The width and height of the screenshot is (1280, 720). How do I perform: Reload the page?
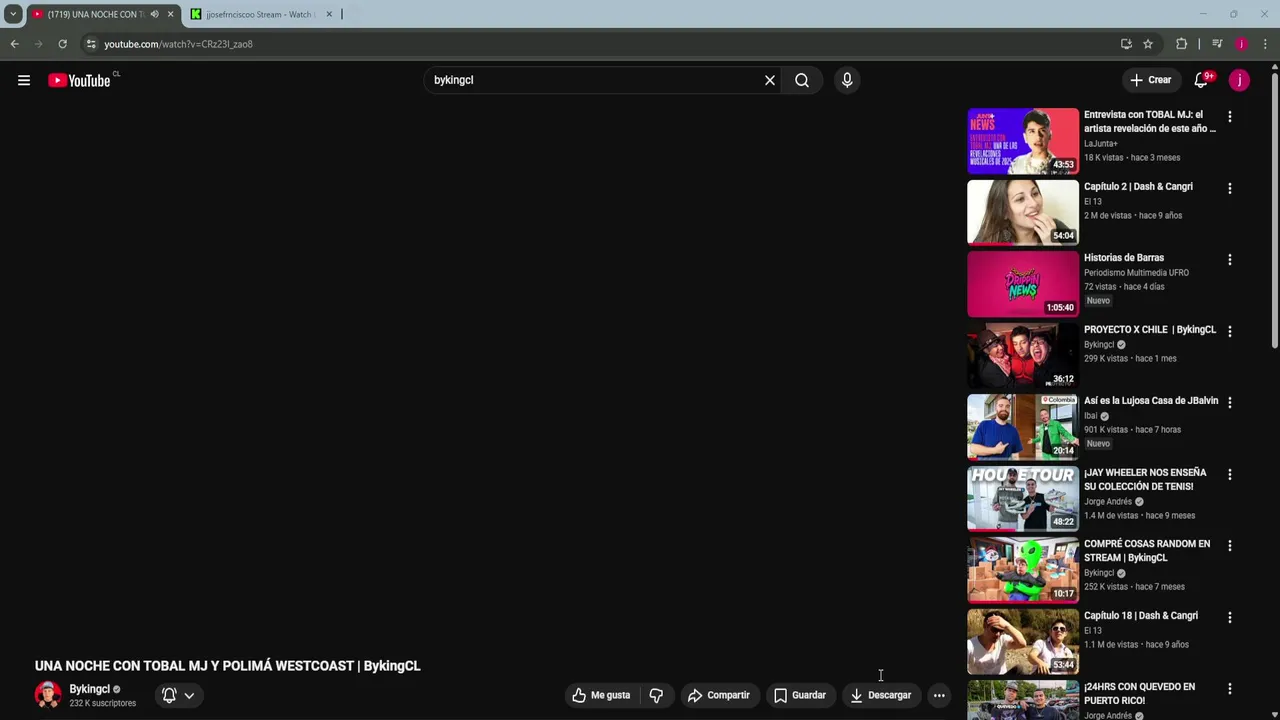coord(62,44)
